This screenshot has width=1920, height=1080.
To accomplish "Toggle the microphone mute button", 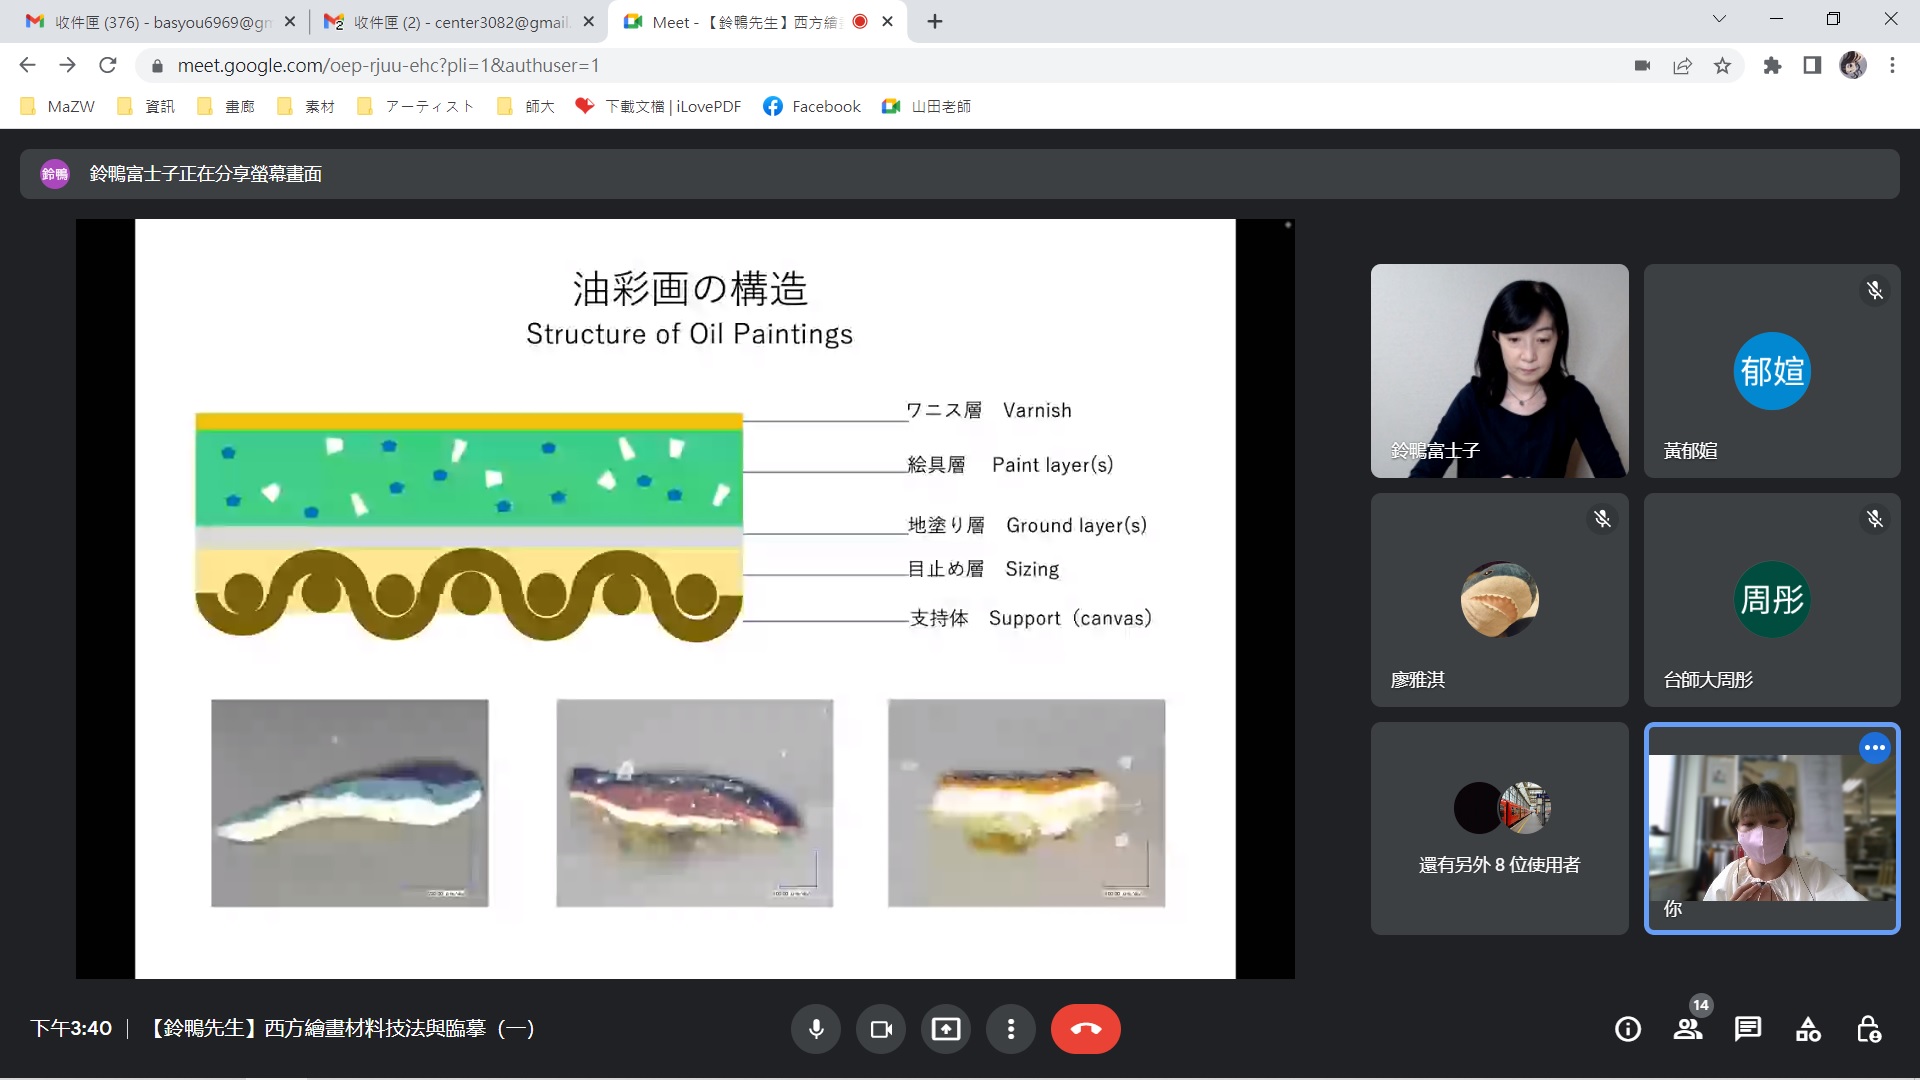I will coord(816,1029).
